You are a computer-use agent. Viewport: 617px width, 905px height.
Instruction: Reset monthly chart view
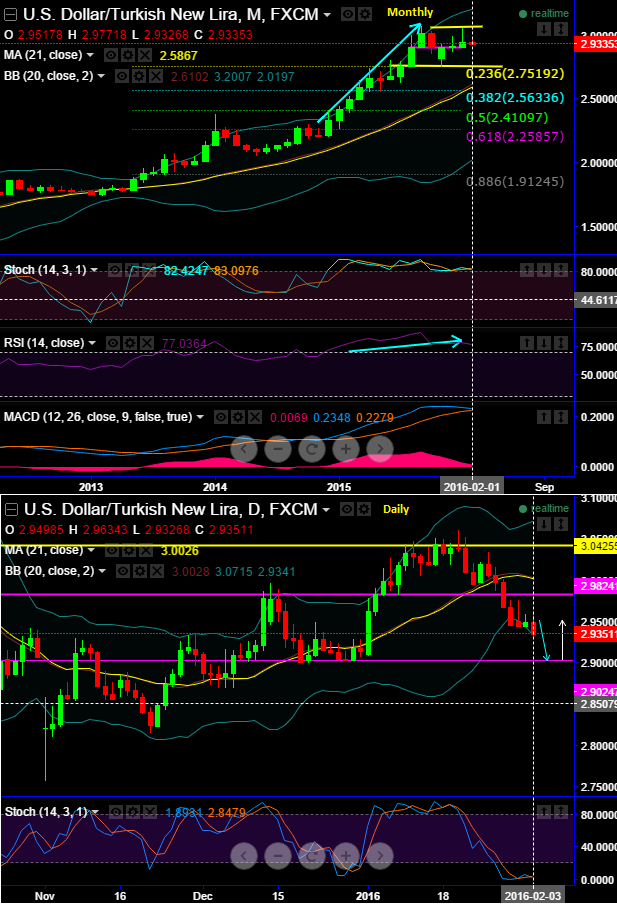click(312, 448)
